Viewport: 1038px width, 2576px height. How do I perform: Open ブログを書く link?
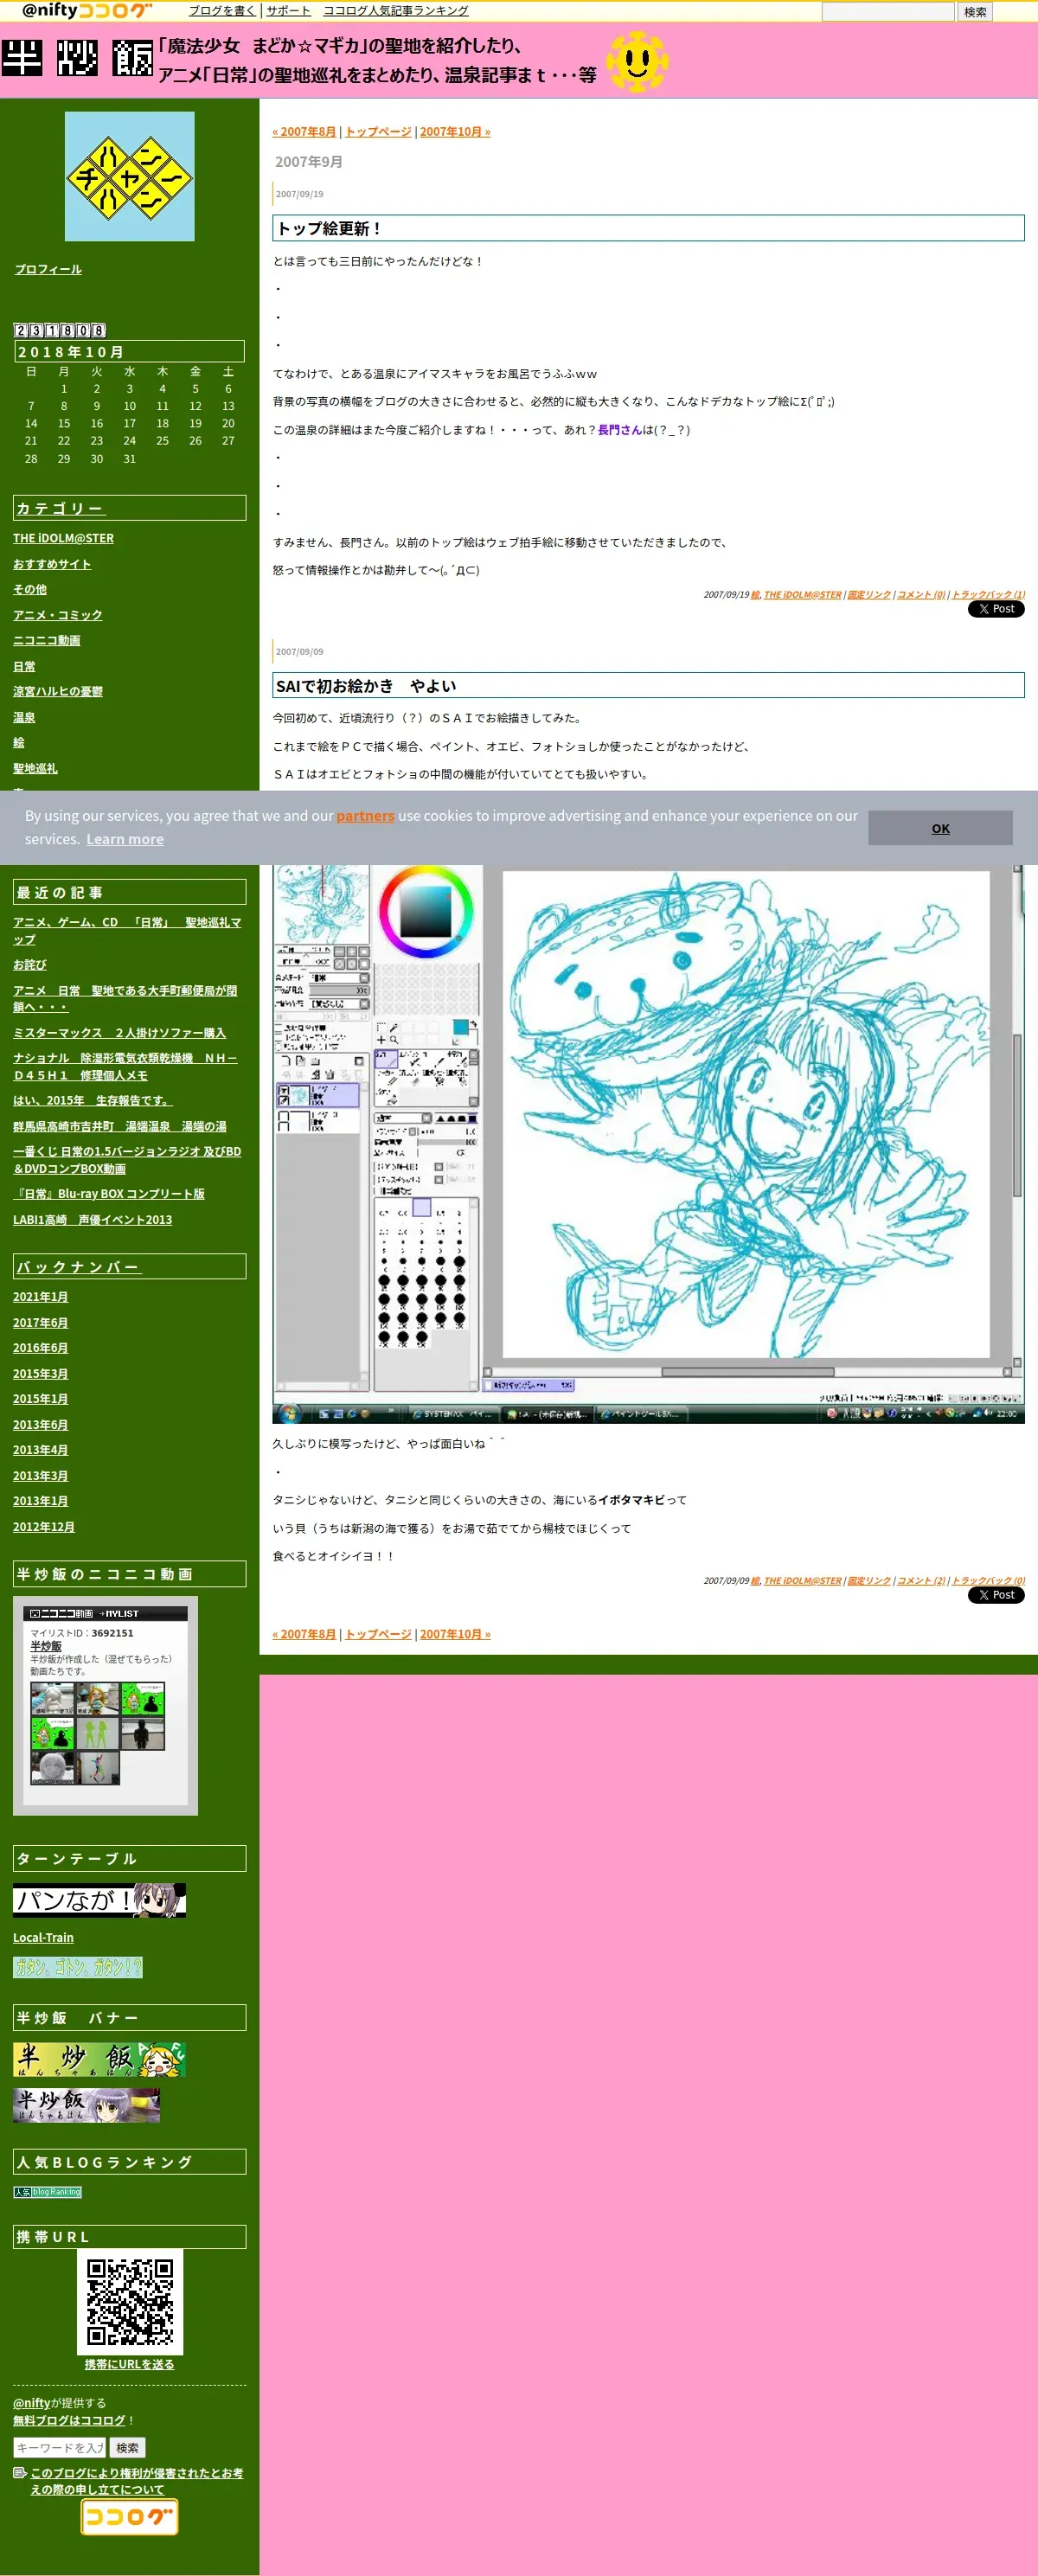coord(222,11)
